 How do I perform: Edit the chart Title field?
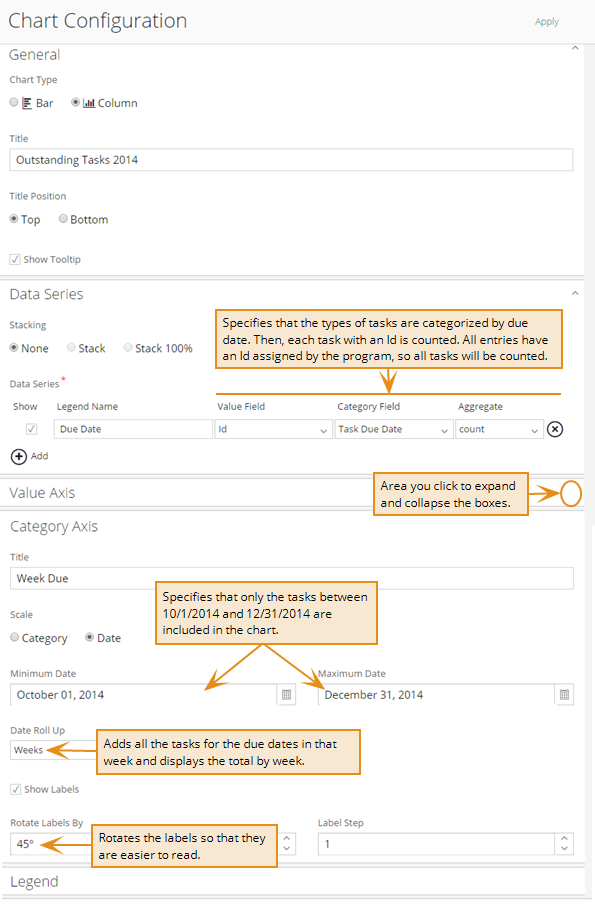(291, 160)
